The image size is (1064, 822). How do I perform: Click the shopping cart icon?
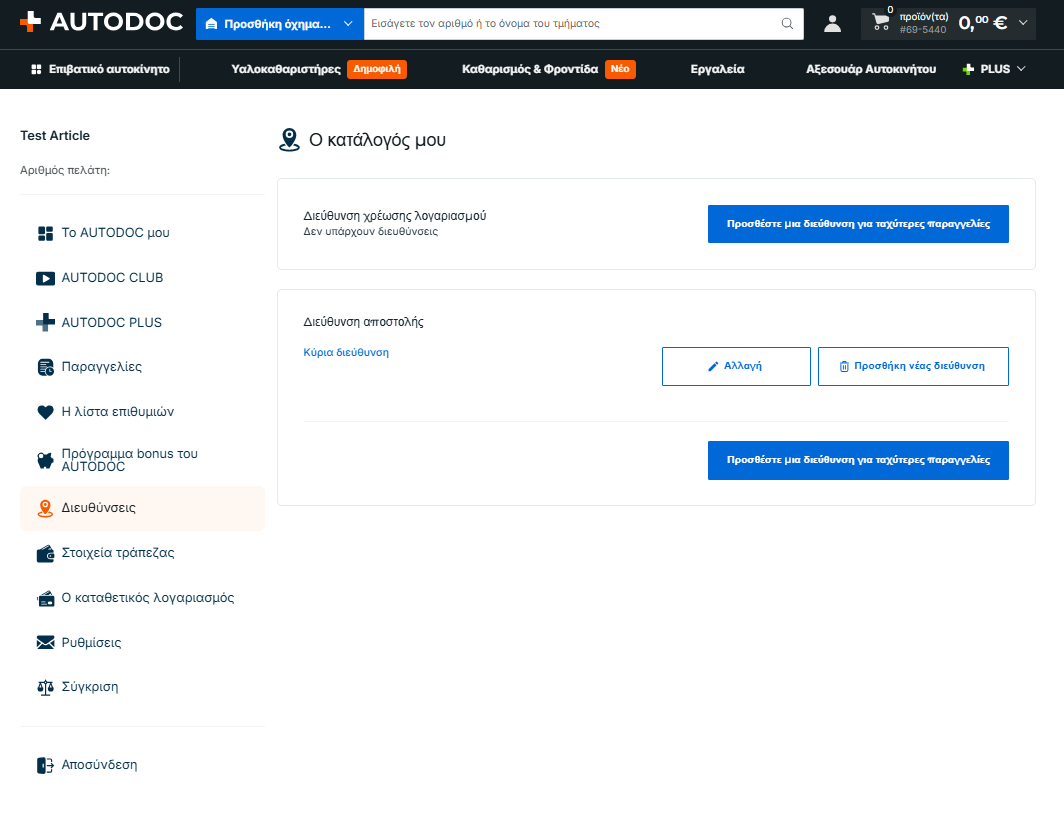(880, 22)
